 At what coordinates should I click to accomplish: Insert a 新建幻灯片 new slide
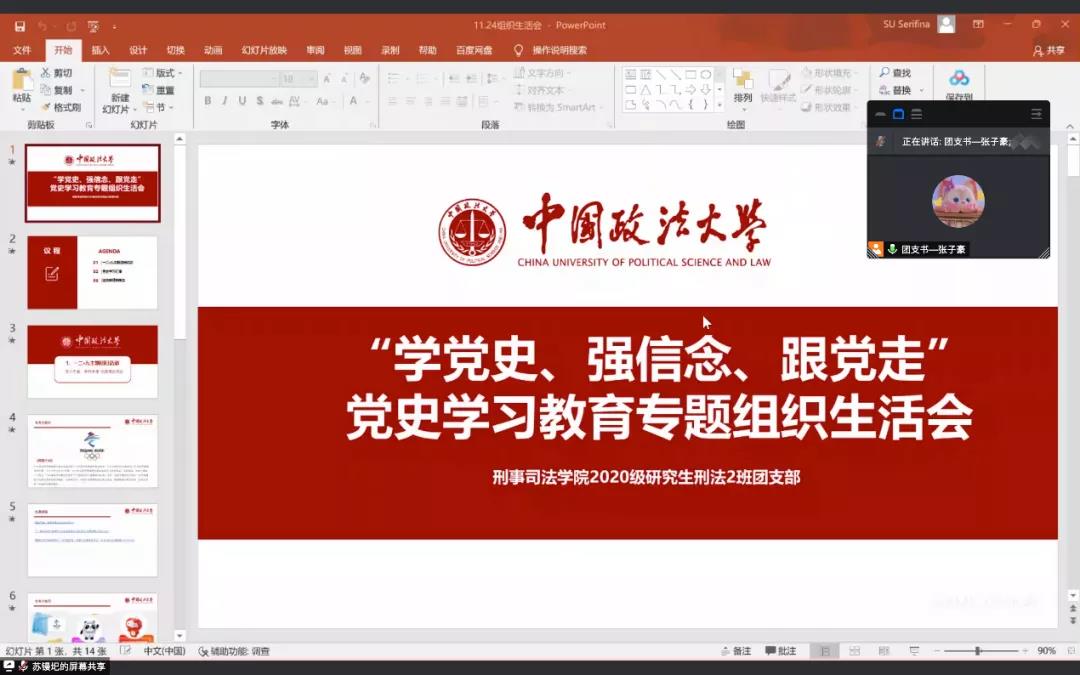[x=120, y=91]
